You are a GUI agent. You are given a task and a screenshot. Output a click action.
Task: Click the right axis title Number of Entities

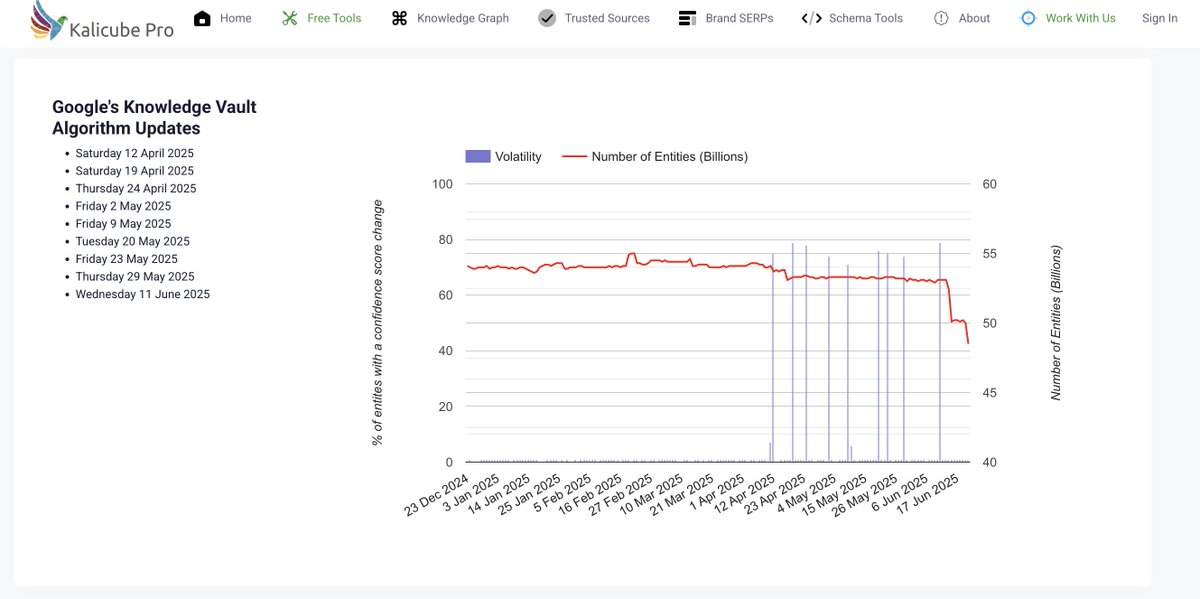coord(1056,323)
